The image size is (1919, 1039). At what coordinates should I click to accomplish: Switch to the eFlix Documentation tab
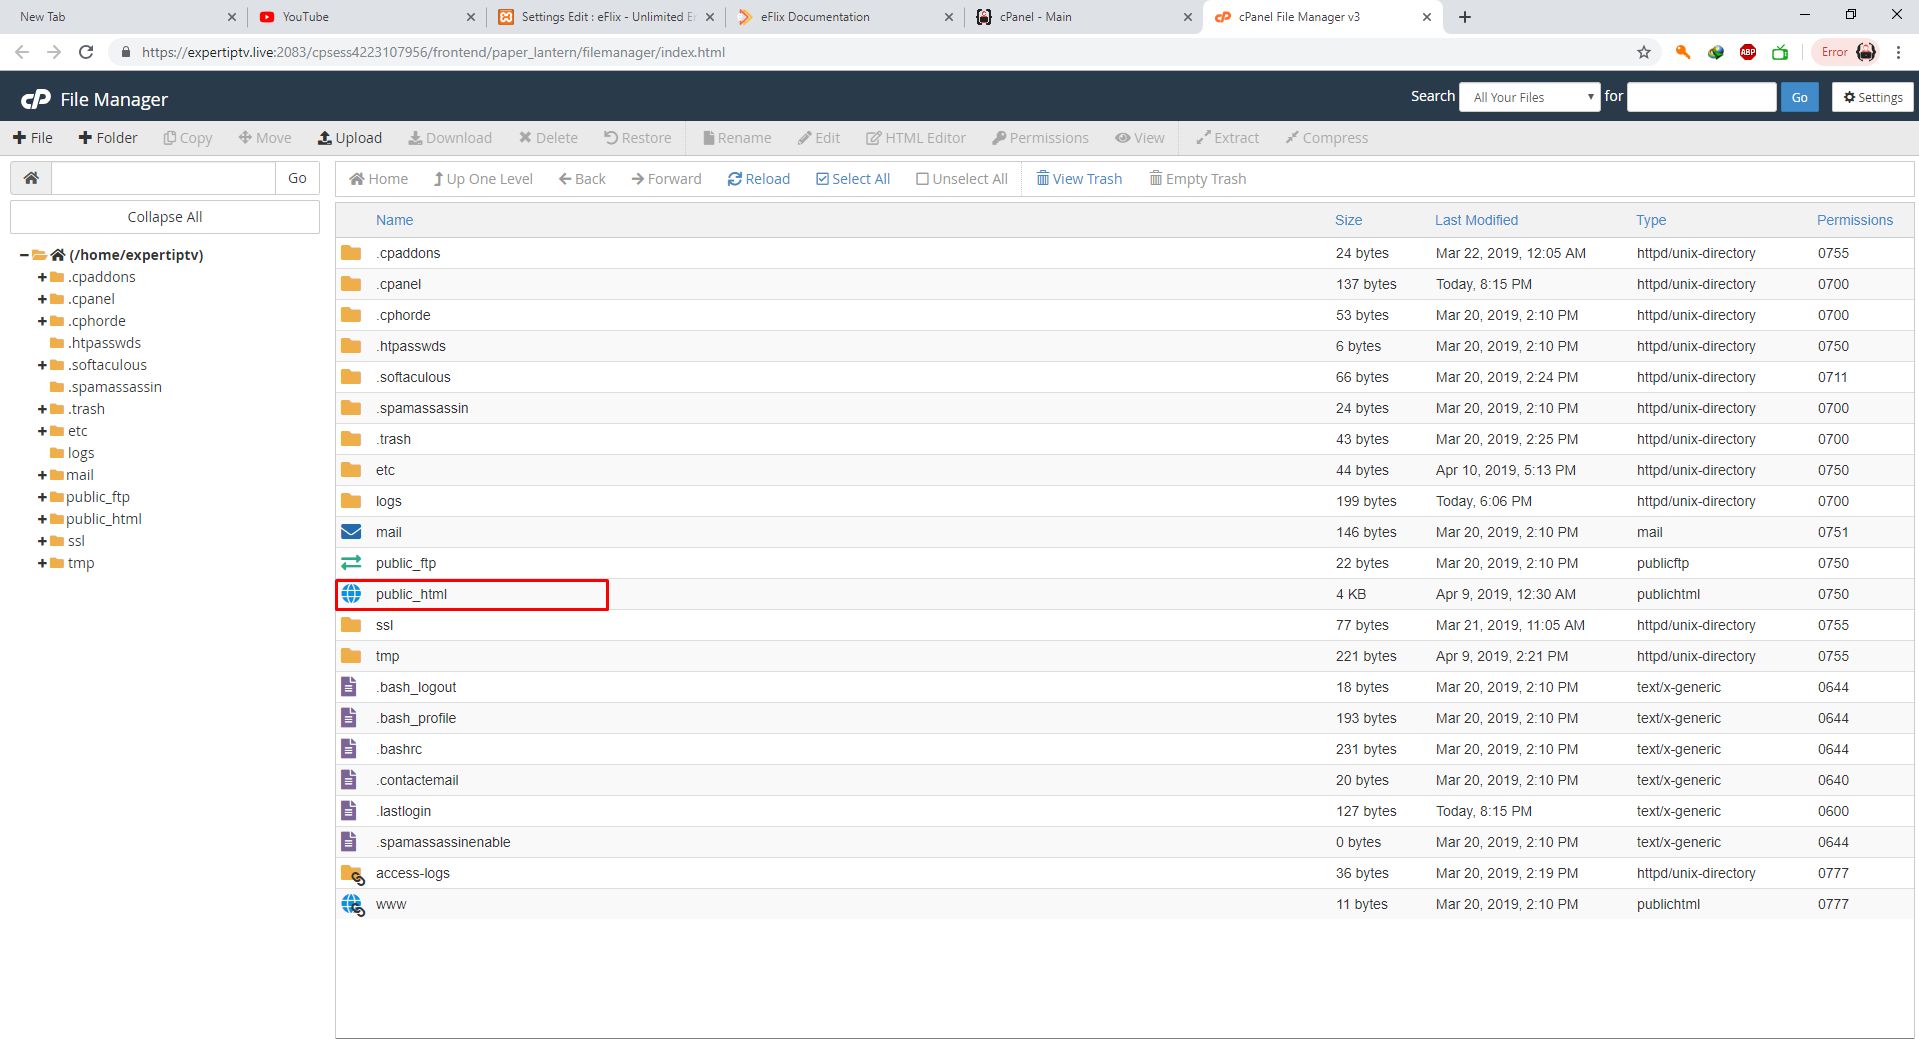(x=844, y=17)
